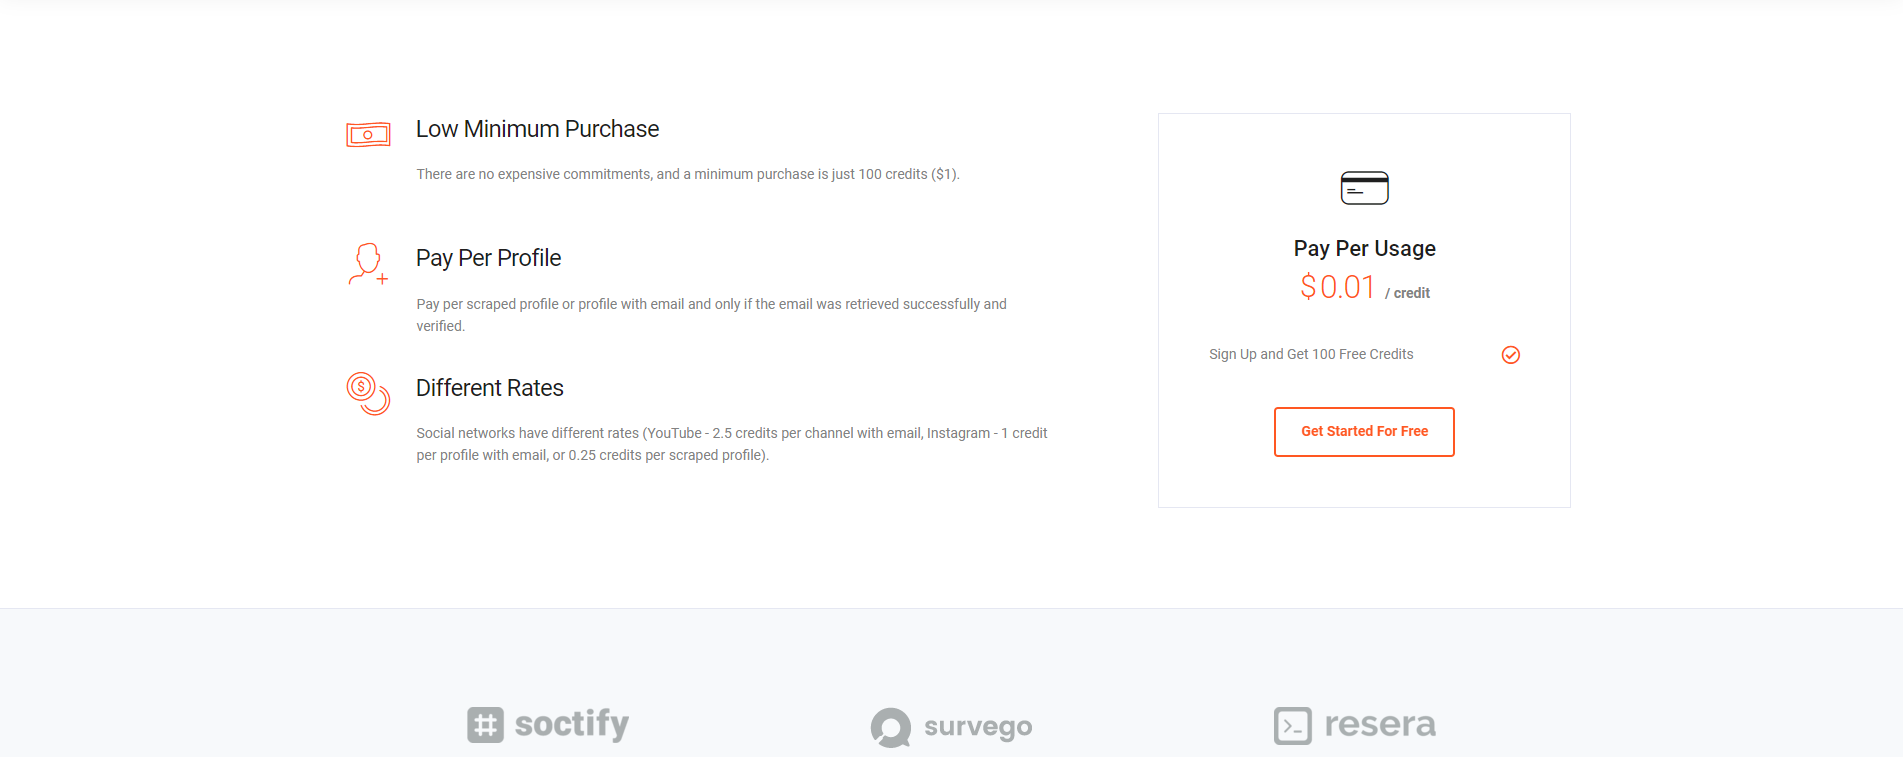Click the banknote icon beside Low Minimum Purchase
The width and height of the screenshot is (1903, 757).
(368, 134)
